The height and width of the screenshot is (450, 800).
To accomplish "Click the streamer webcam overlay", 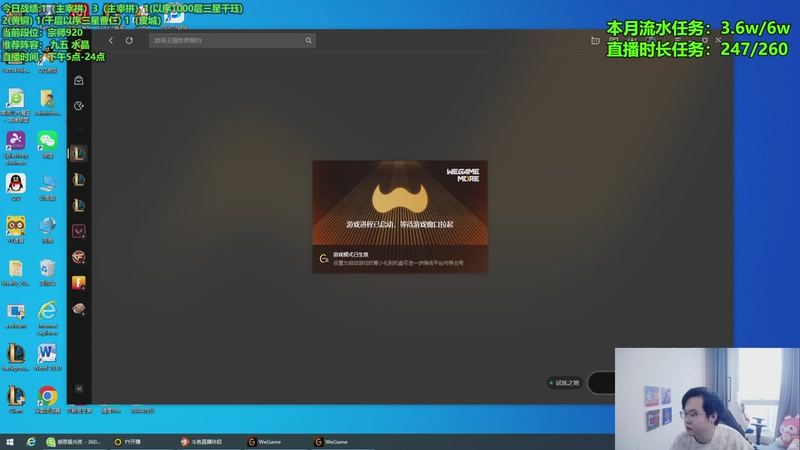I will [707, 399].
